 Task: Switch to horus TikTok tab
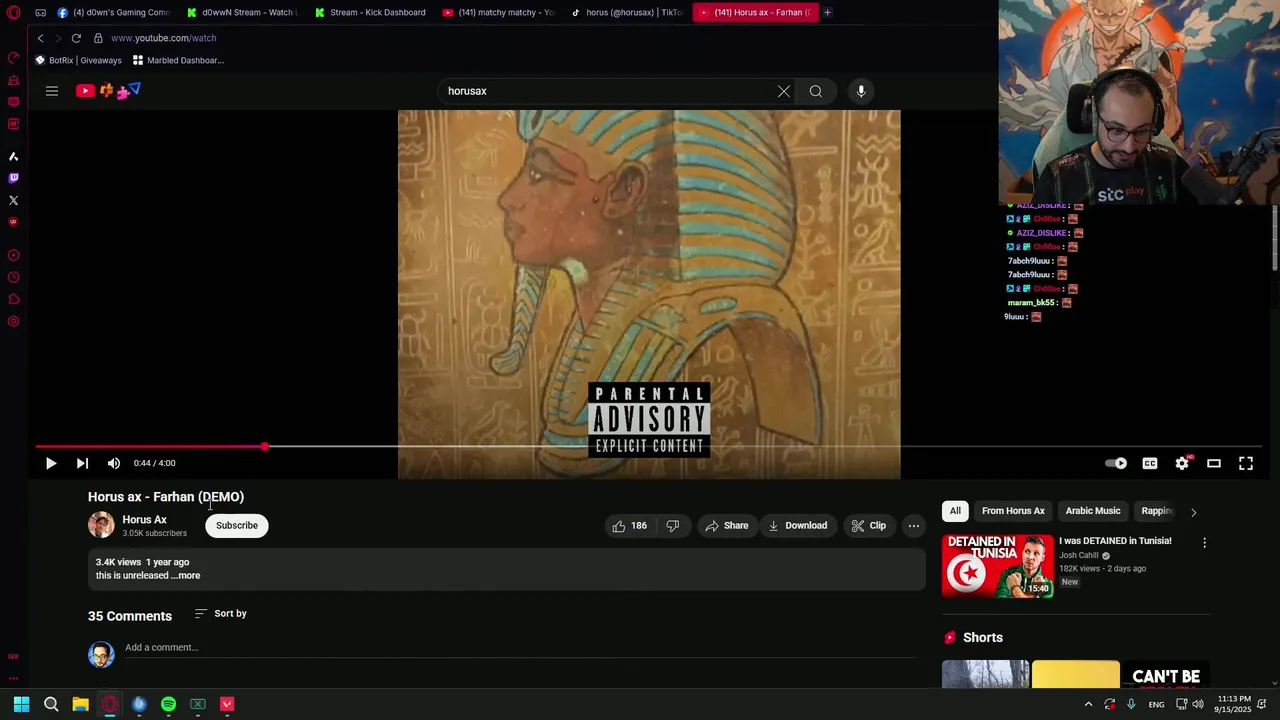(x=626, y=12)
